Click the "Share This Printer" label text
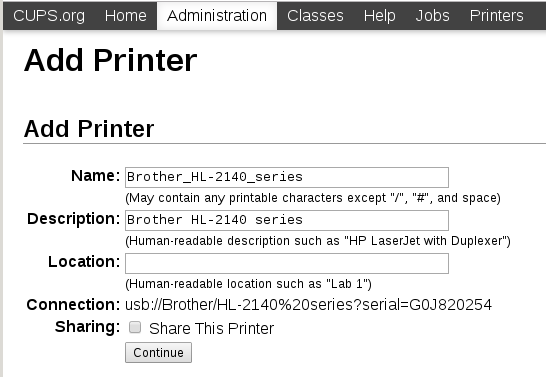 [x=211, y=328]
